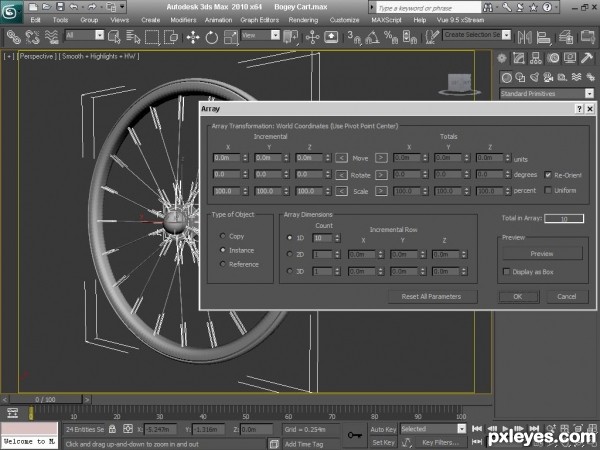Open quick access toolbar dropdown arrow
The height and width of the screenshot is (450, 600).
click(122, 7)
